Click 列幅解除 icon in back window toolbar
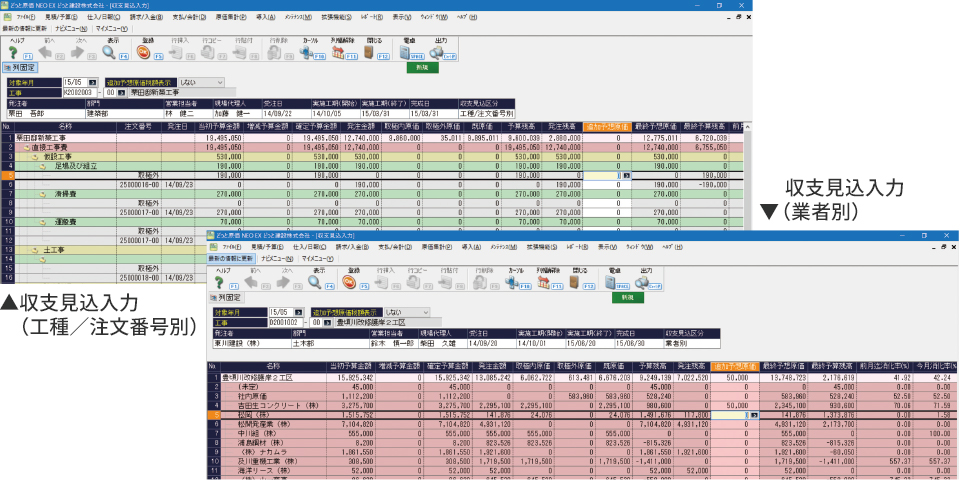The image size is (960, 480). 337,53
